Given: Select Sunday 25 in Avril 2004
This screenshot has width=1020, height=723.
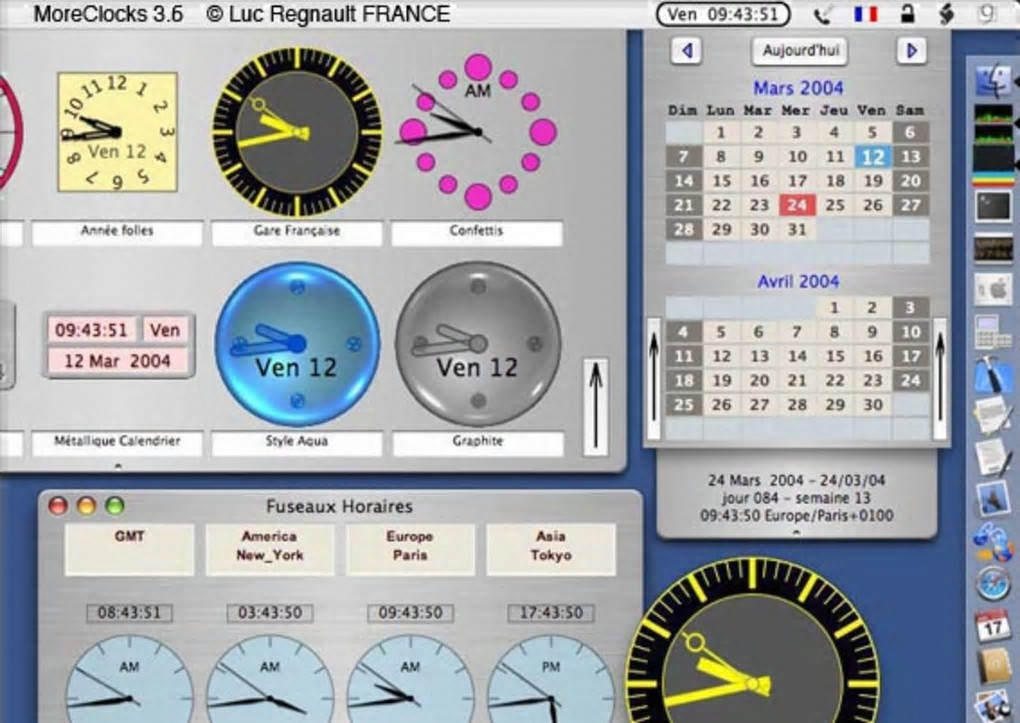Looking at the screenshot, I should pyautogui.click(x=683, y=405).
